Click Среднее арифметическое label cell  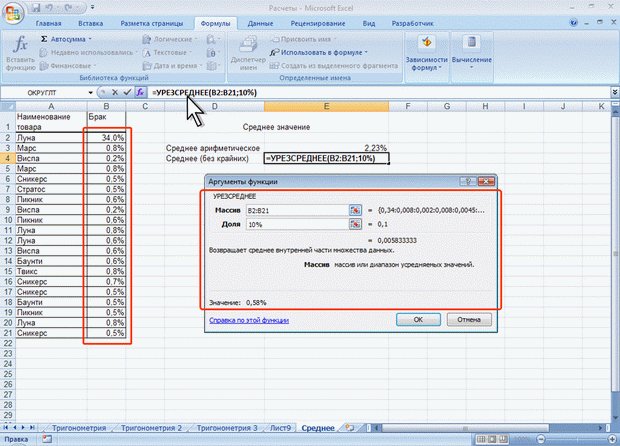pos(213,148)
